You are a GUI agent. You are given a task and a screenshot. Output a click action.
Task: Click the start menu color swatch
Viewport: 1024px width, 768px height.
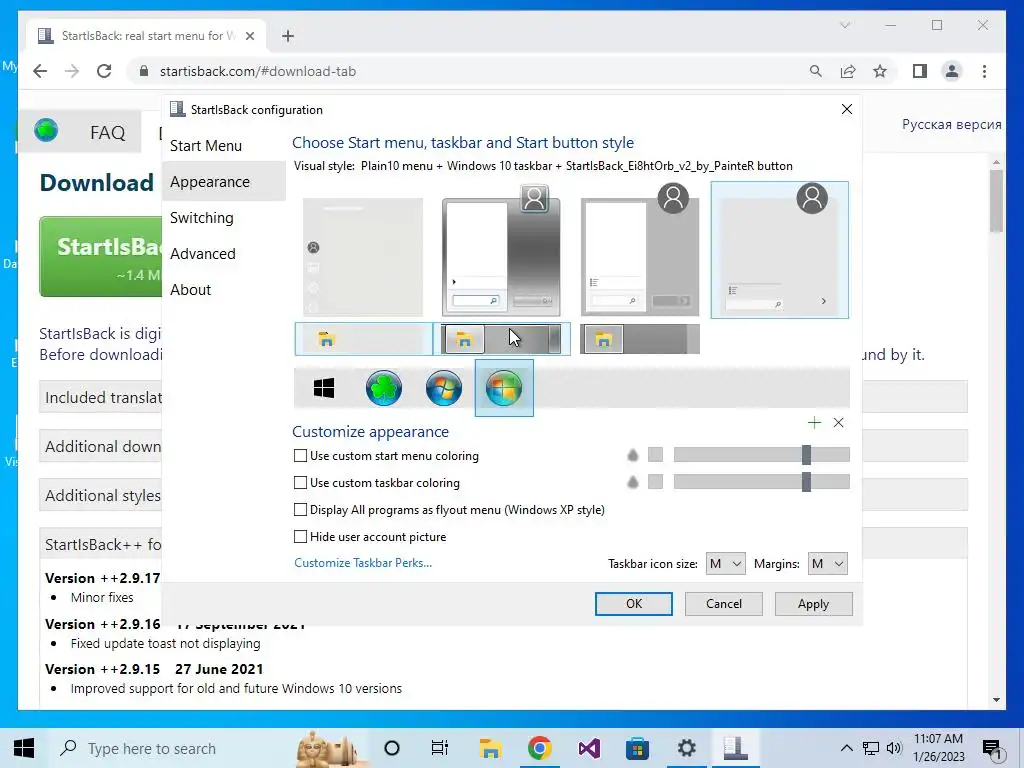tap(656, 455)
